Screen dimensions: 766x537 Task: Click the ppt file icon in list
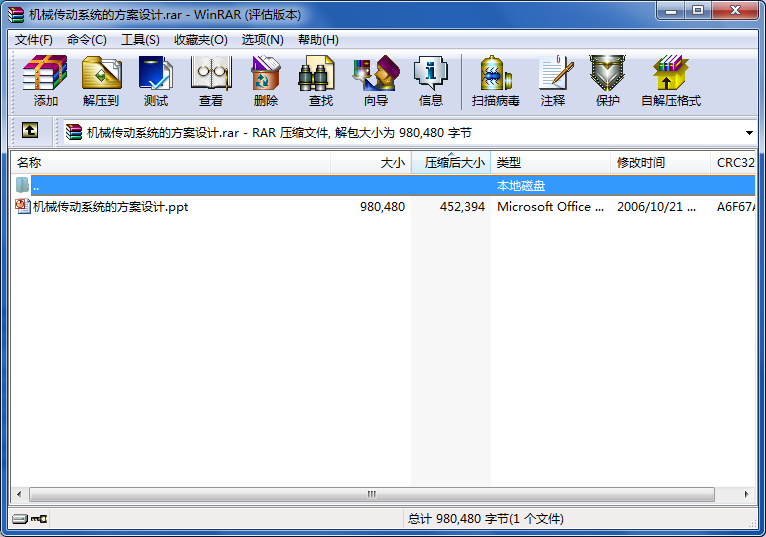coord(22,206)
